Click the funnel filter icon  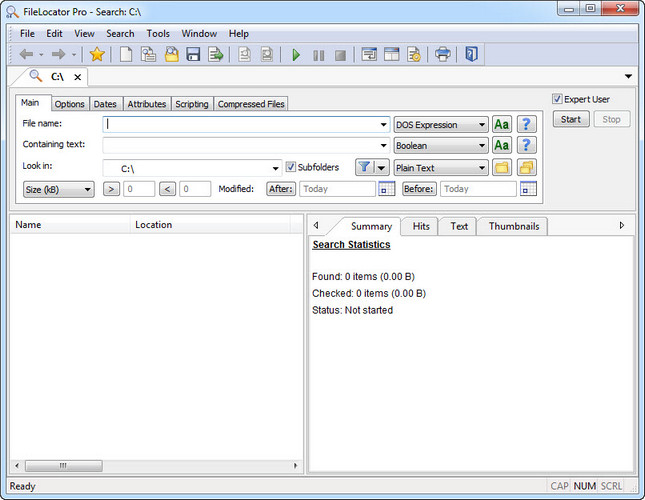click(x=364, y=168)
